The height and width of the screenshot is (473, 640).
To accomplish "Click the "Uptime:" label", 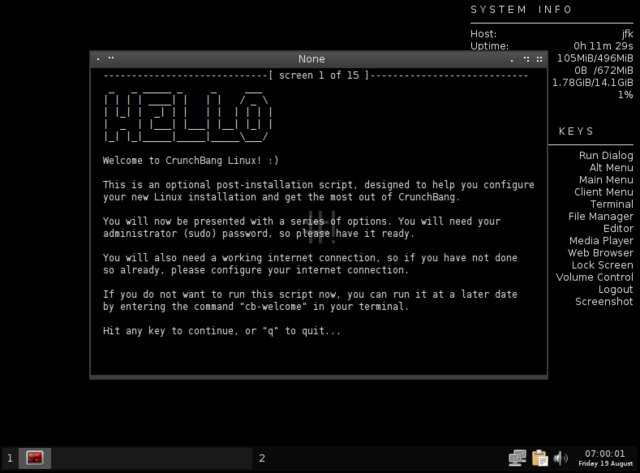I will coord(489,46).
